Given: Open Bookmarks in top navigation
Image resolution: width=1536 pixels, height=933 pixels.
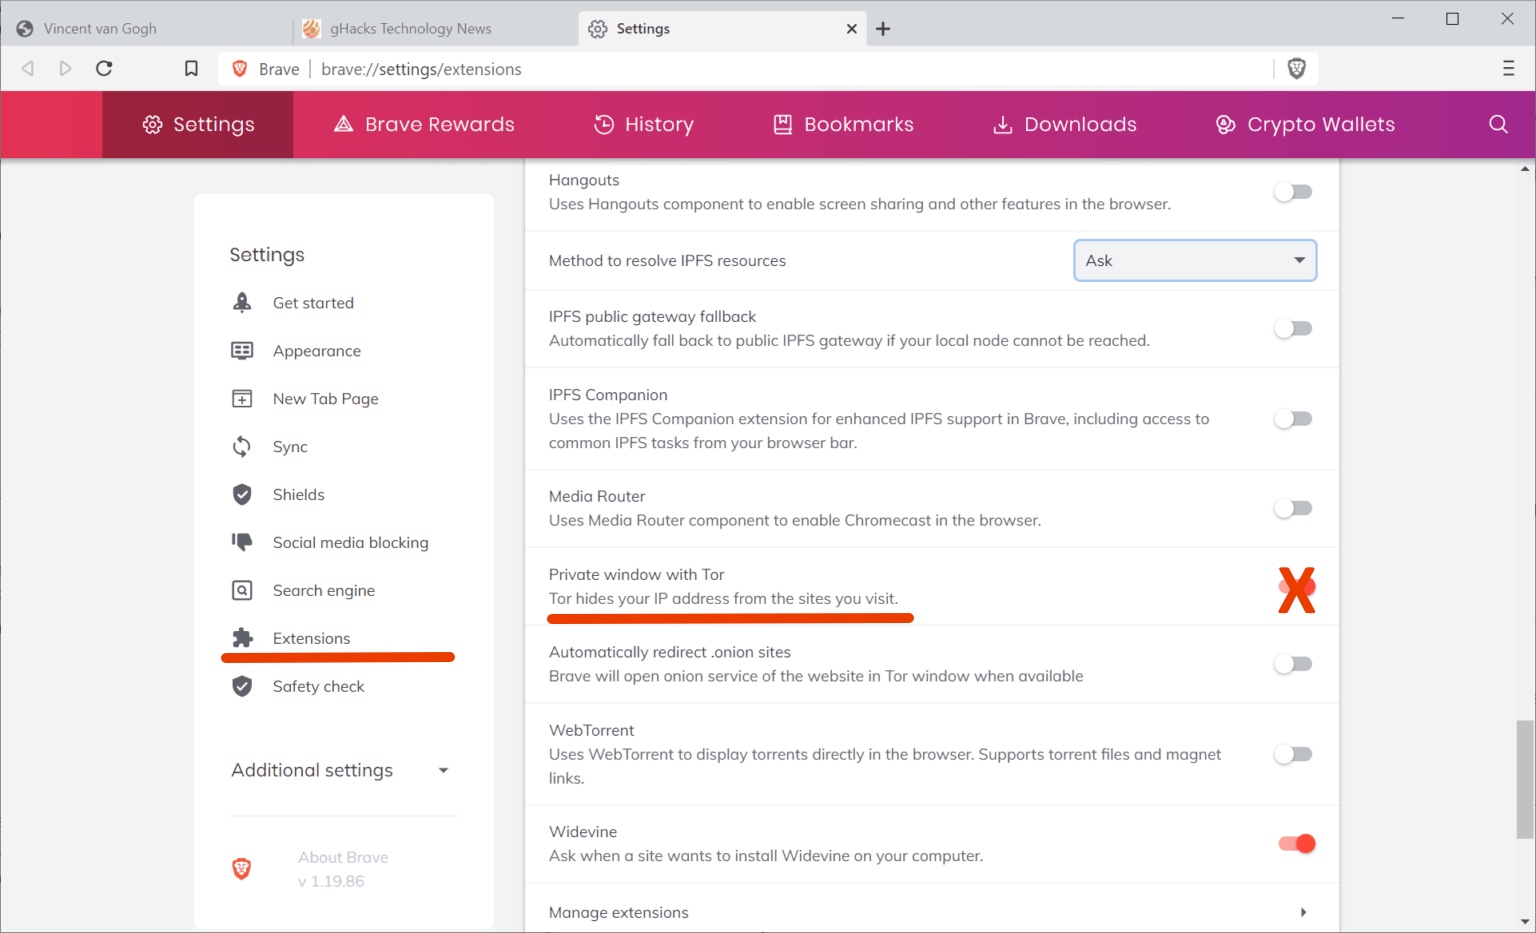Looking at the screenshot, I should click(x=843, y=124).
